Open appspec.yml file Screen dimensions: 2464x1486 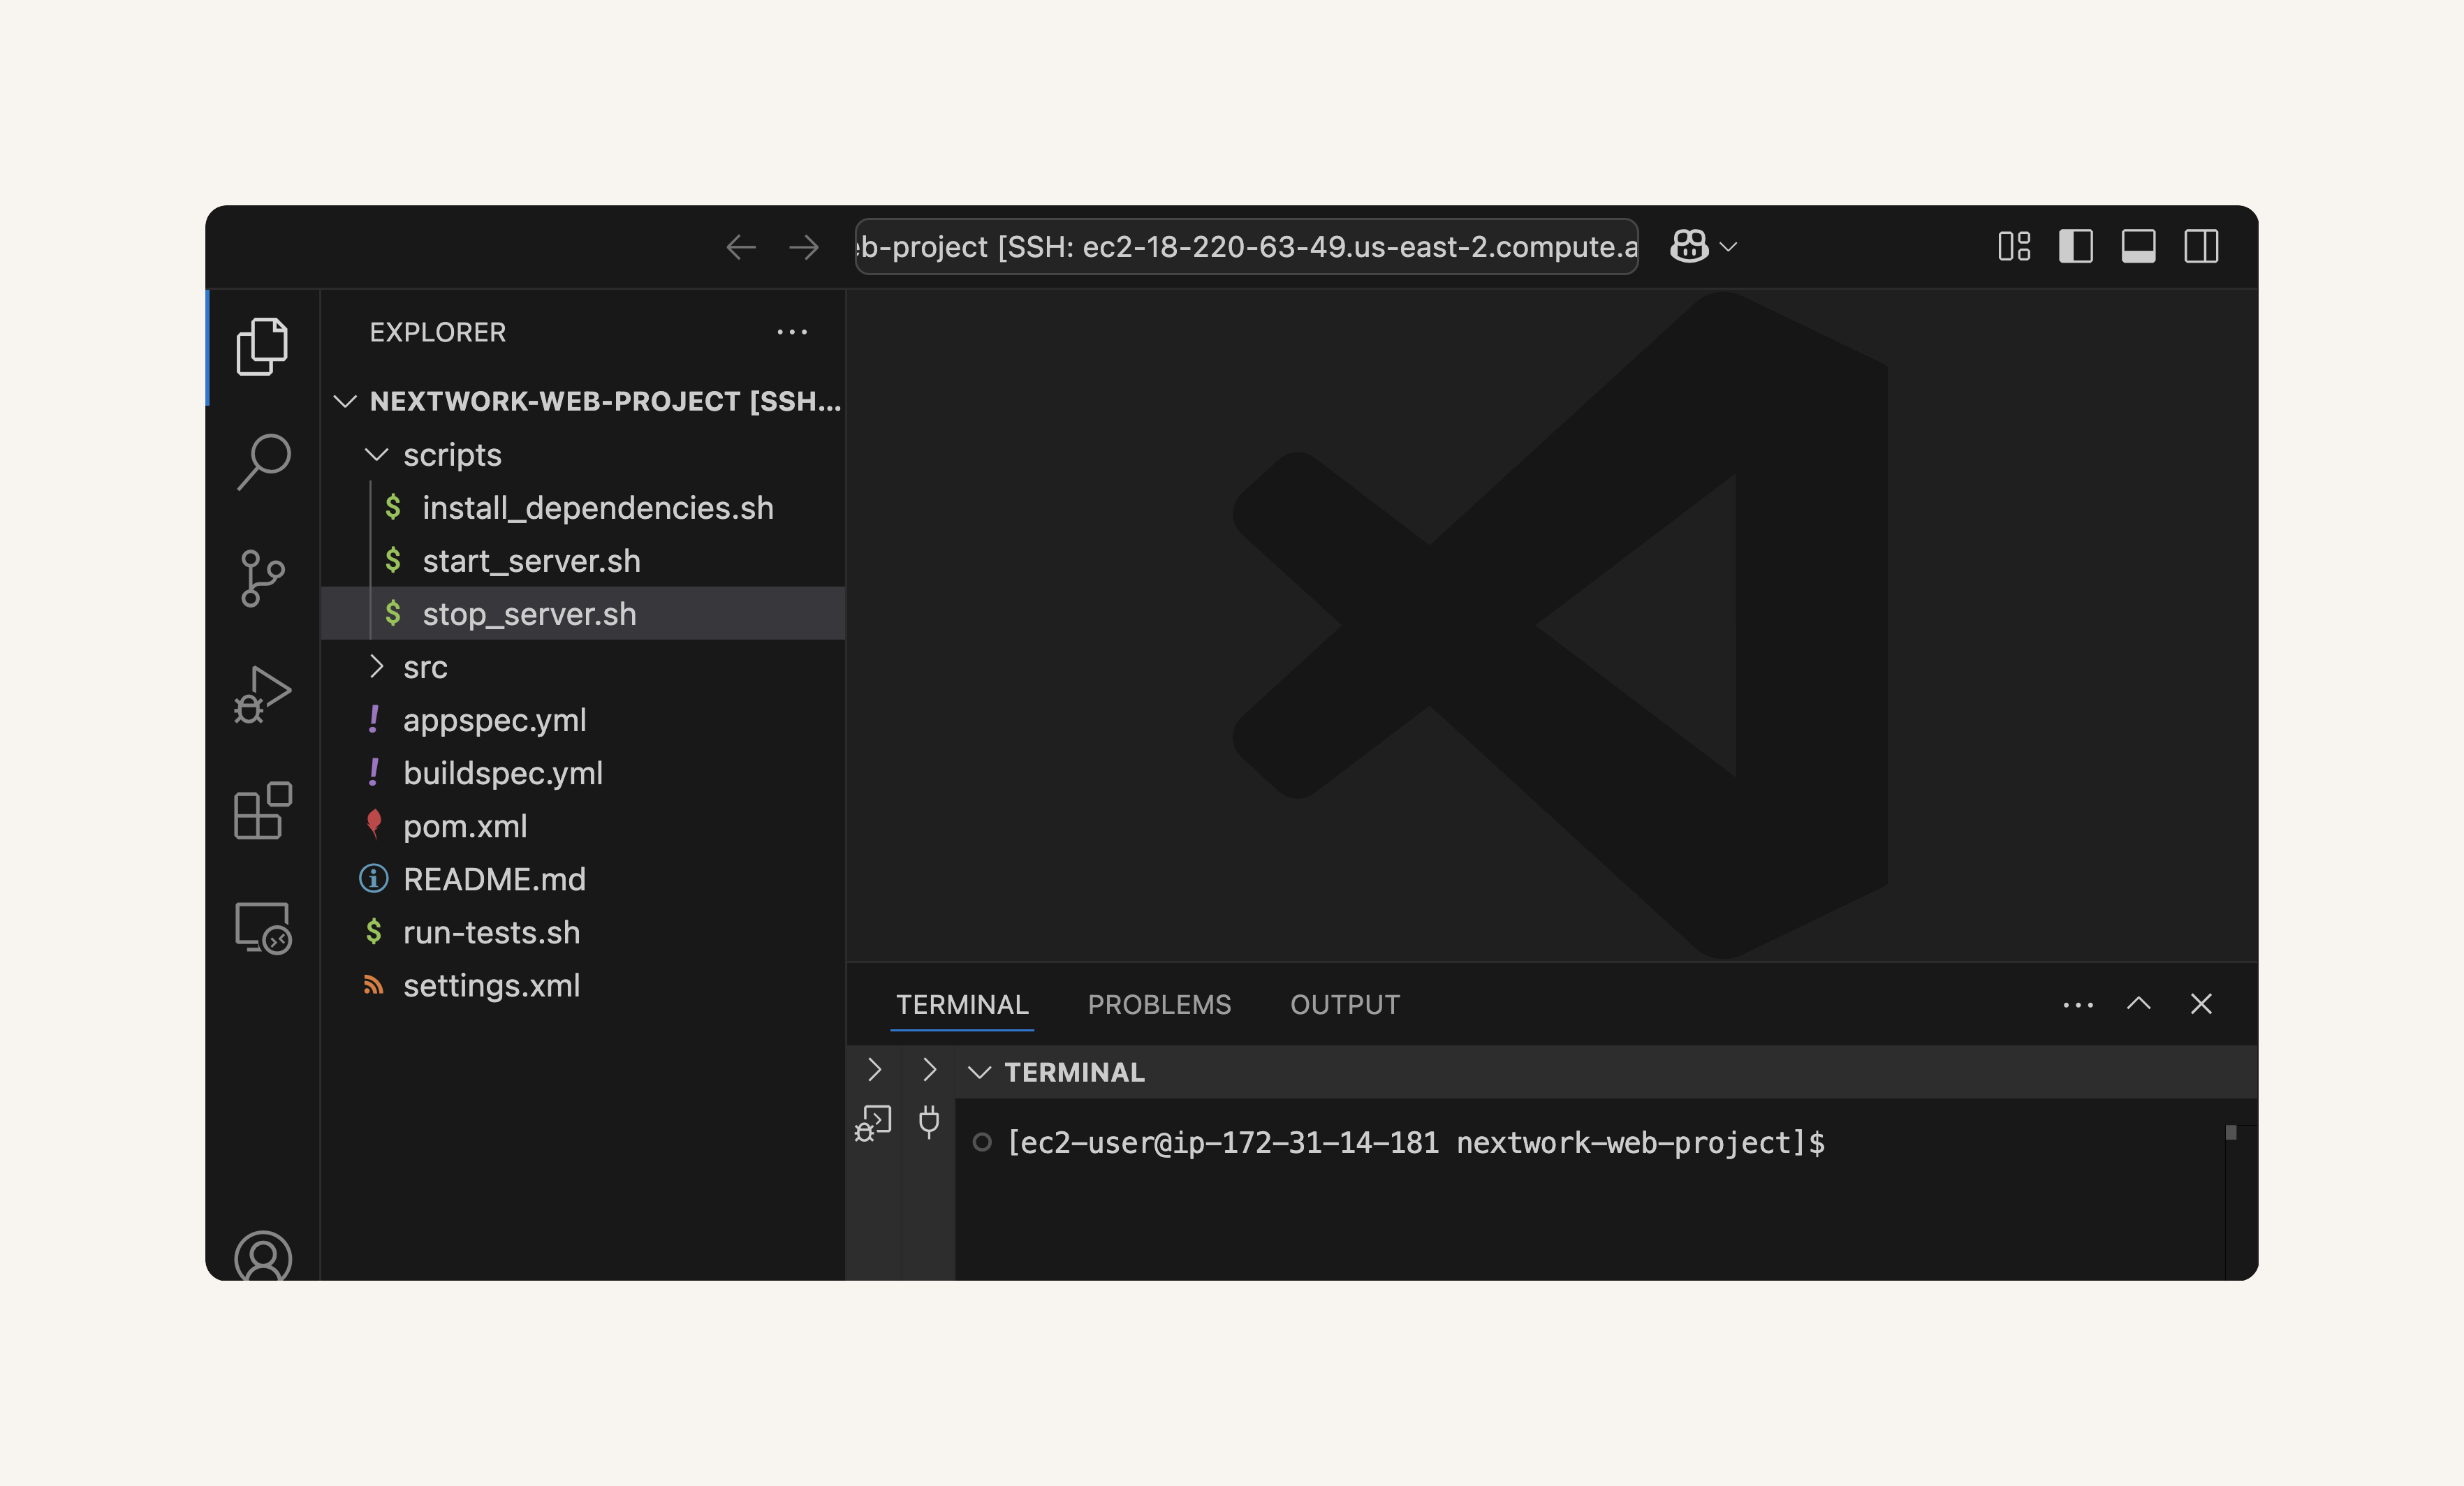pos(583,720)
